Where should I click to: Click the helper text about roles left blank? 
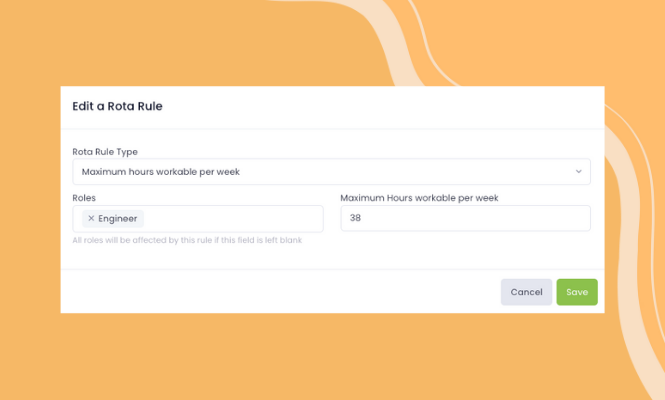[x=187, y=240]
